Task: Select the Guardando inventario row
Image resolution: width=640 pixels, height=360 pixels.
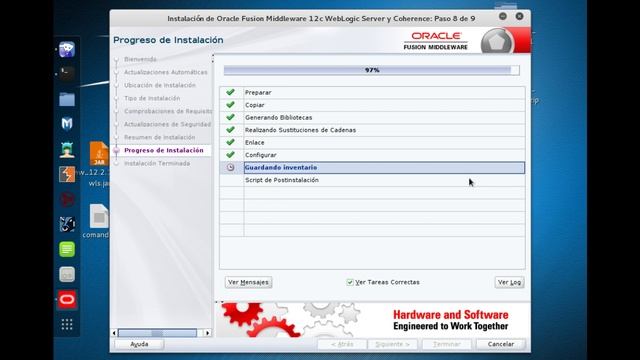Action: (384, 167)
